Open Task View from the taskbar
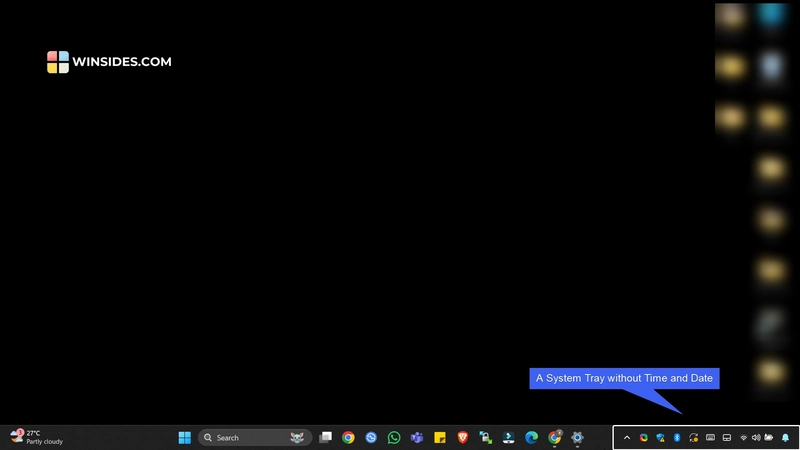Viewport: 800px width, 450px height. (x=325, y=437)
